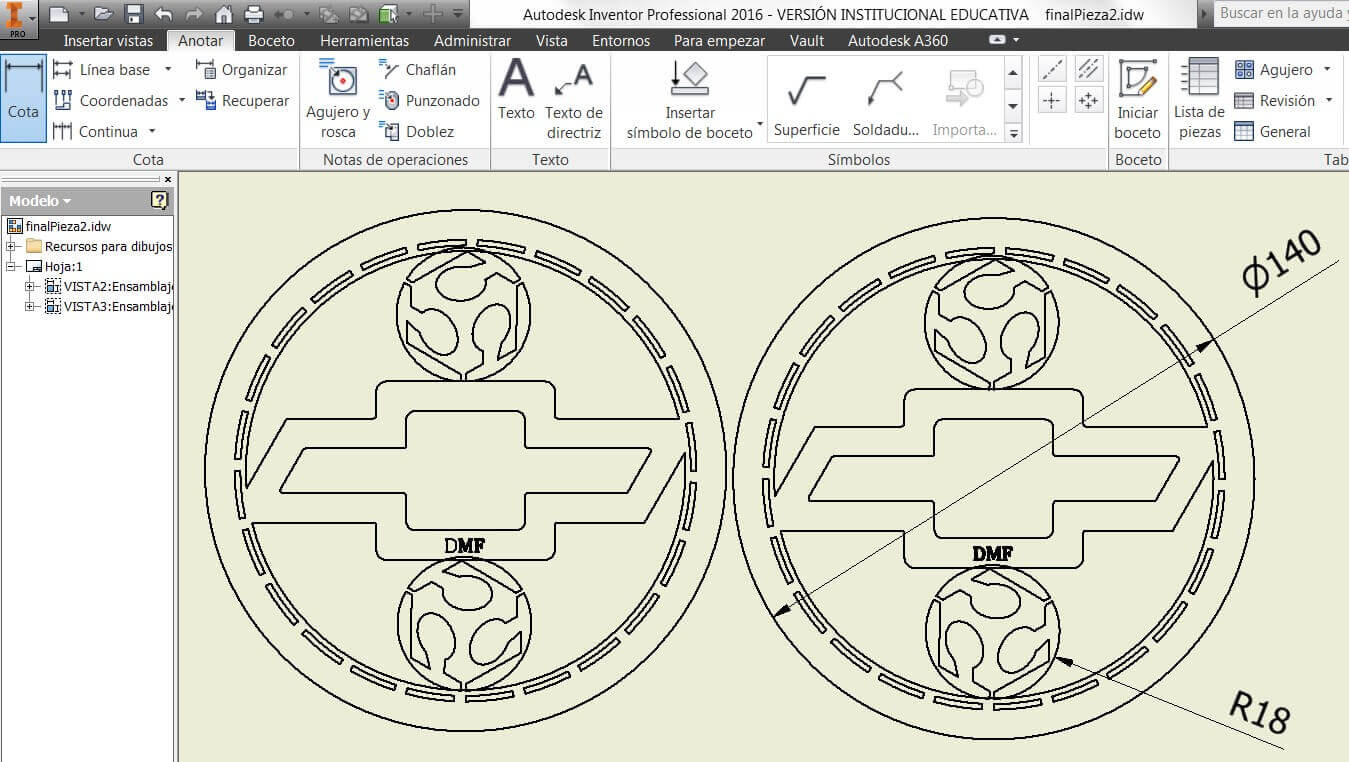
Task: Select the centerline bisector tool
Action: coord(1088,70)
